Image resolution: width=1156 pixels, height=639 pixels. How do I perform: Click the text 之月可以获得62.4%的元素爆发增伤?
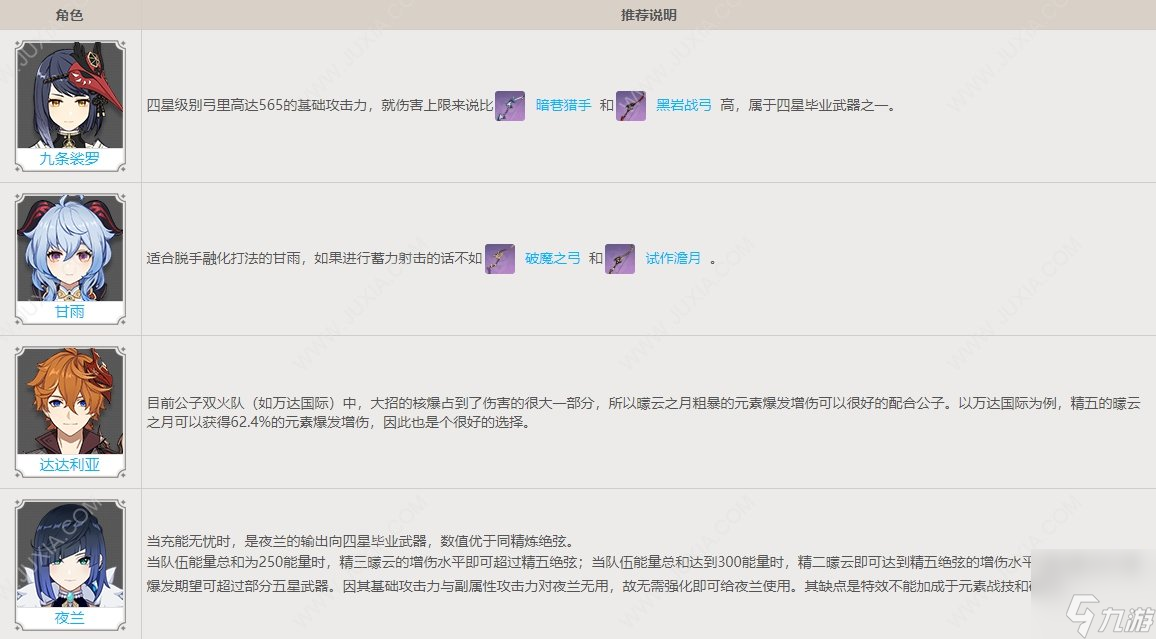click(257, 423)
